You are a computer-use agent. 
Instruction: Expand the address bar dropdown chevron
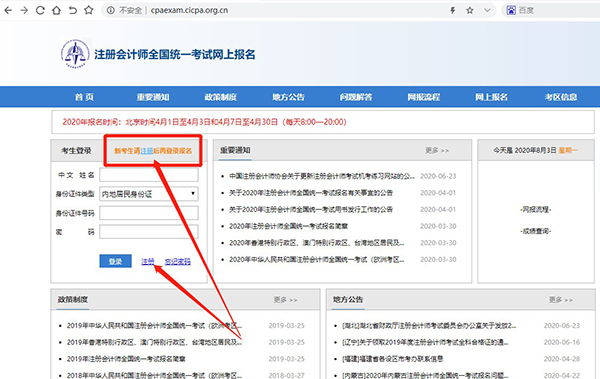(x=487, y=10)
